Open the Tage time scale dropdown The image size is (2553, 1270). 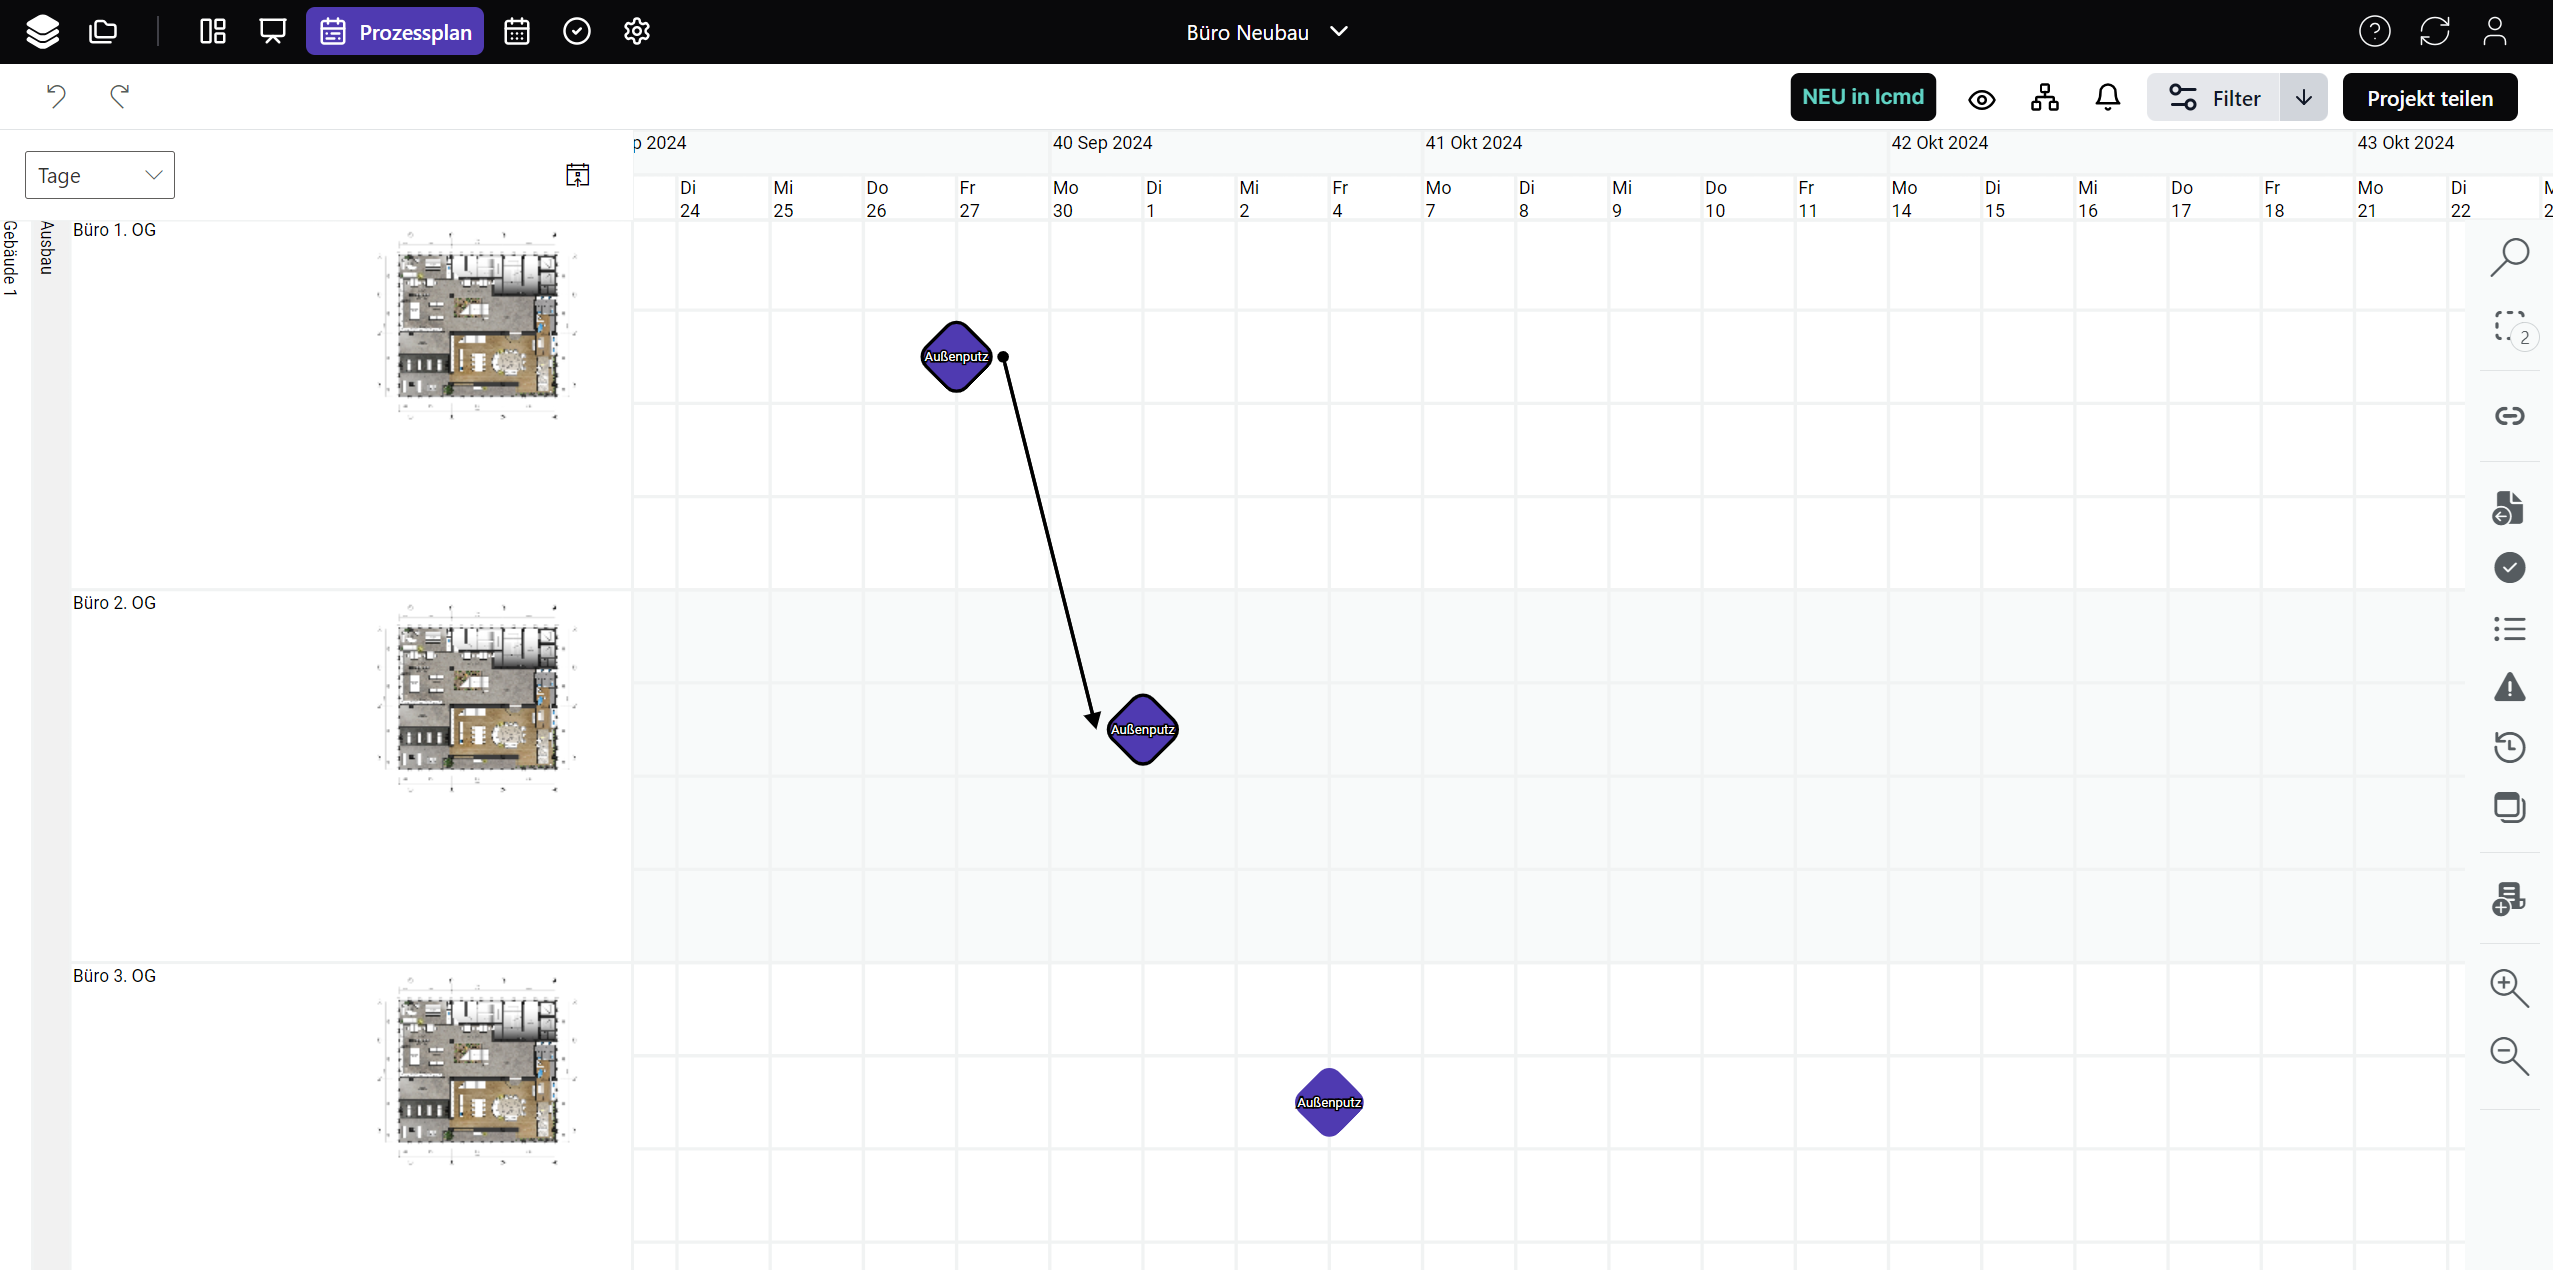pyautogui.click(x=100, y=176)
